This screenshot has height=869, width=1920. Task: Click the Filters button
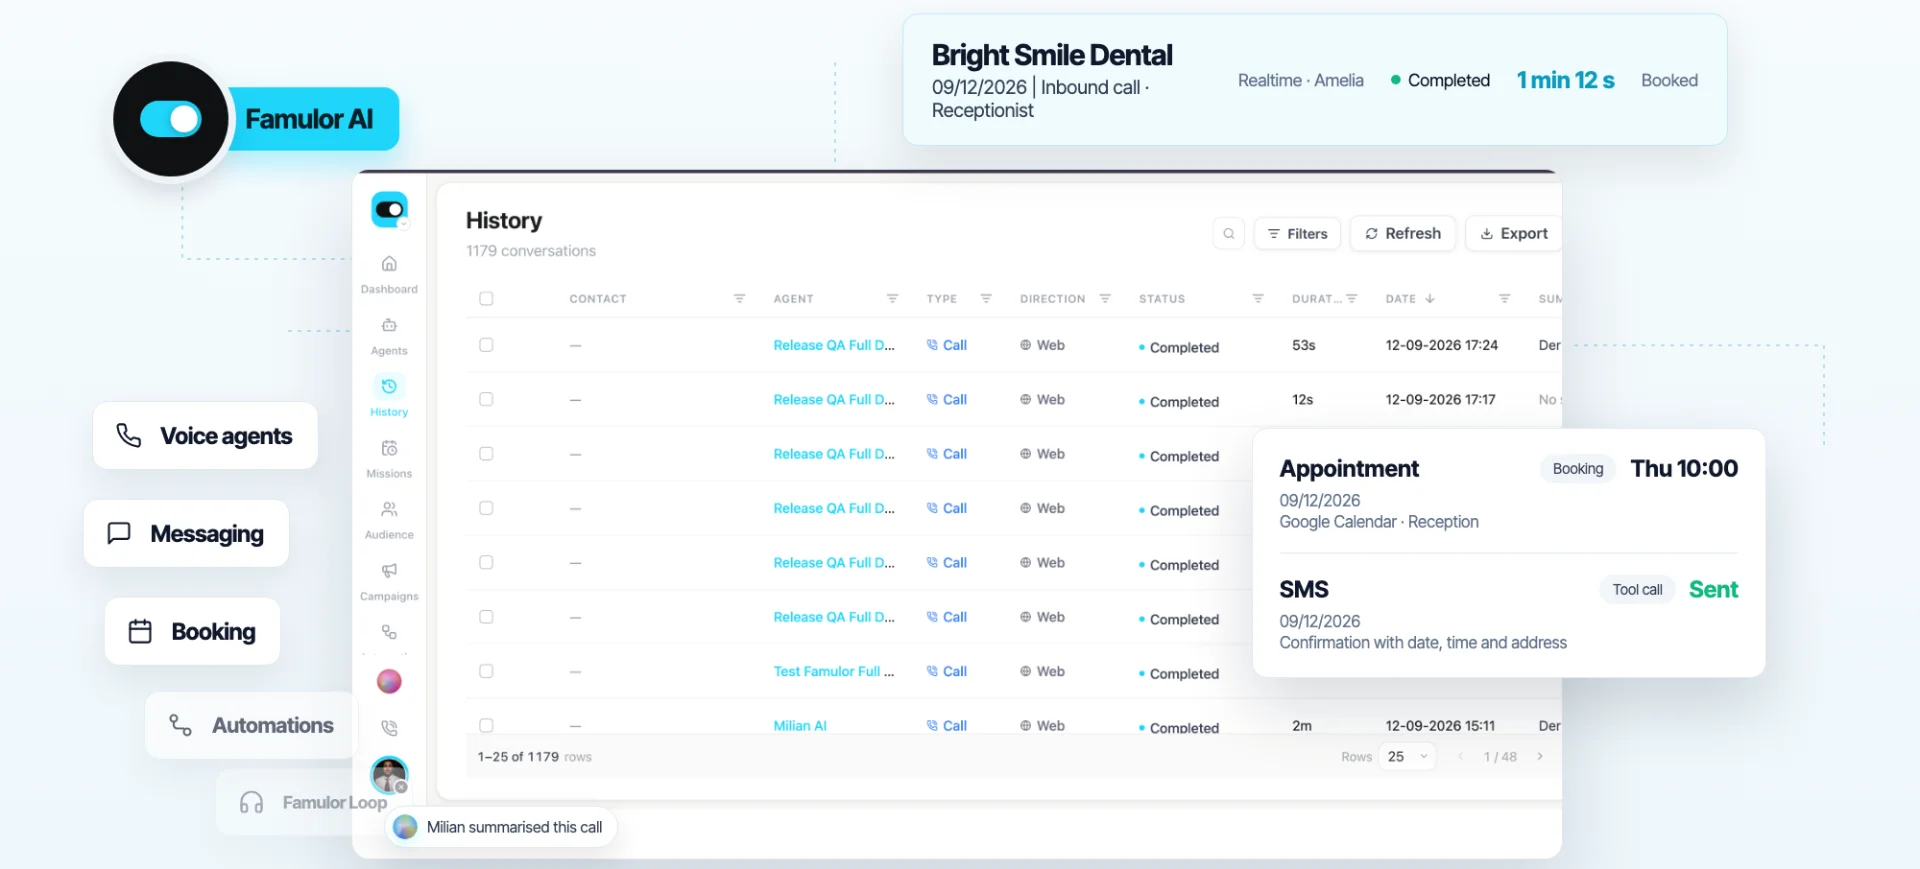pos(1297,233)
